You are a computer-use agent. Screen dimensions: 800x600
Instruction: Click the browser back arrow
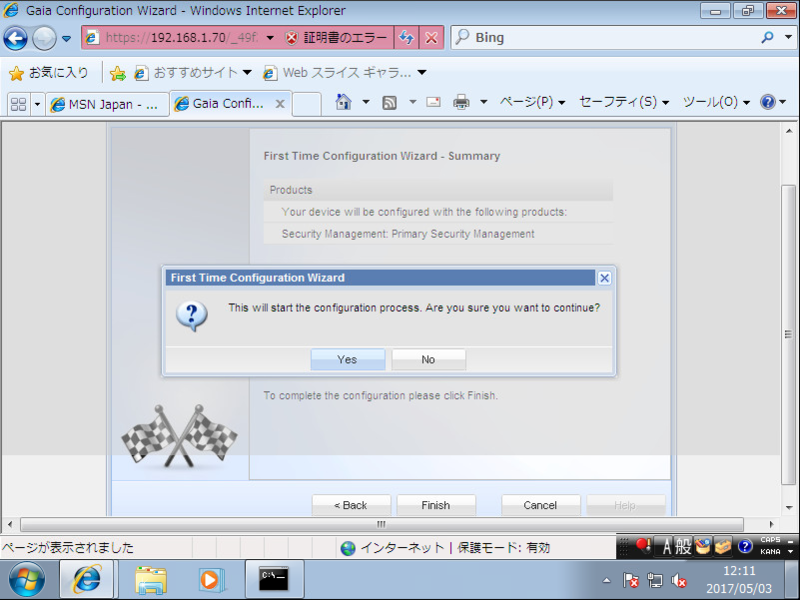tap(15, 38)
